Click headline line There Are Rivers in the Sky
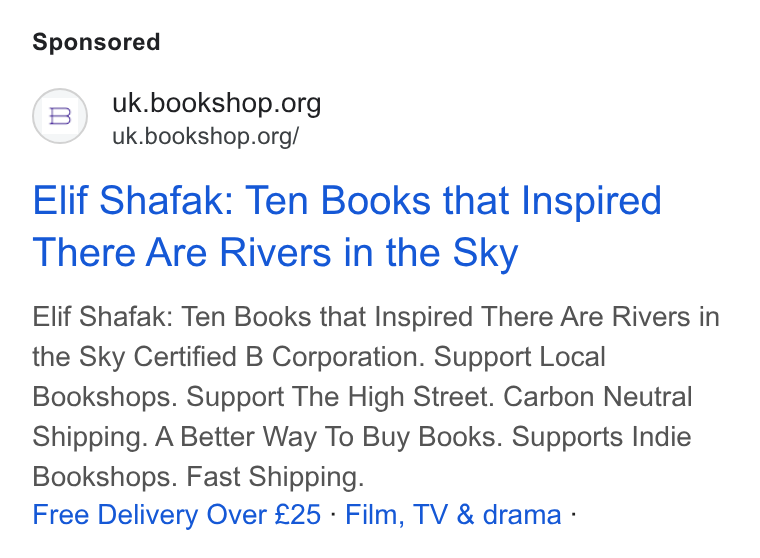Image resolution: width=760 pixels, height=558 pixels. [275, 253]
